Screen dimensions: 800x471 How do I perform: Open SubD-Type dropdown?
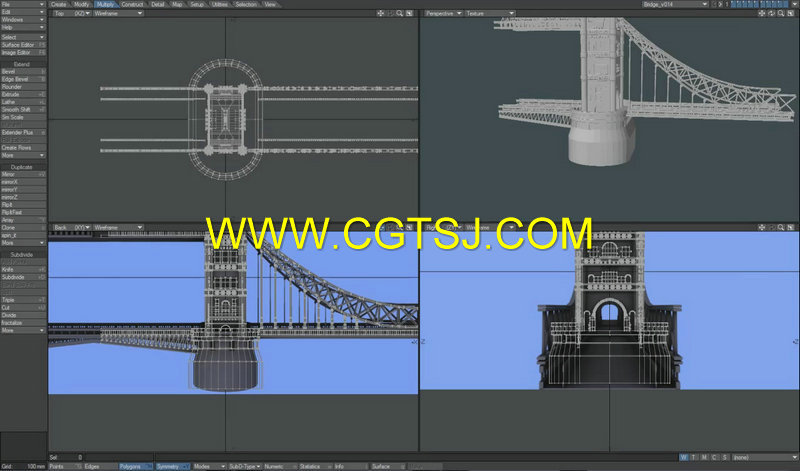244,466
